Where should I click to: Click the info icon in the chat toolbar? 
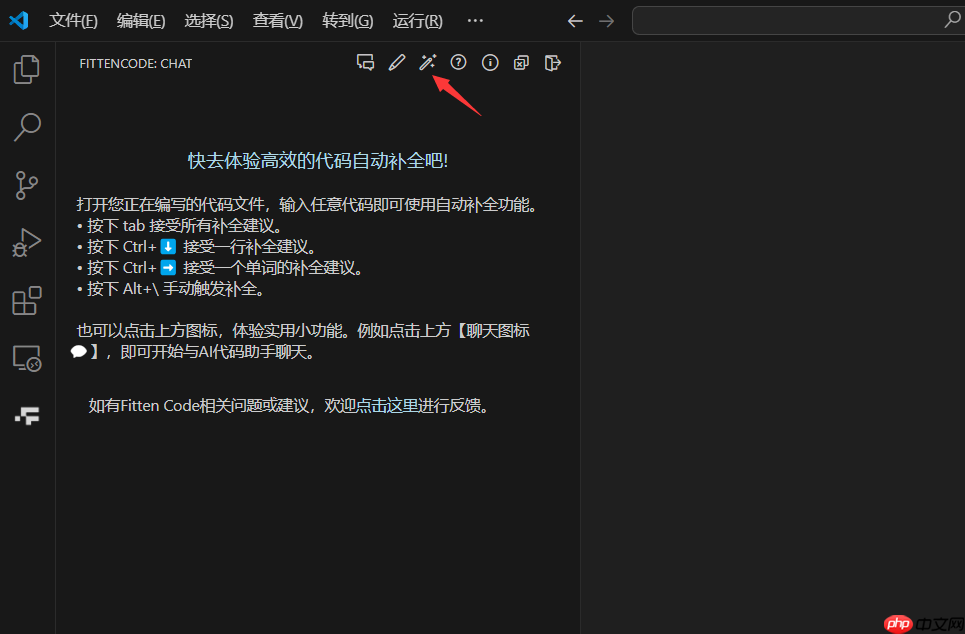tap(490, 62)
